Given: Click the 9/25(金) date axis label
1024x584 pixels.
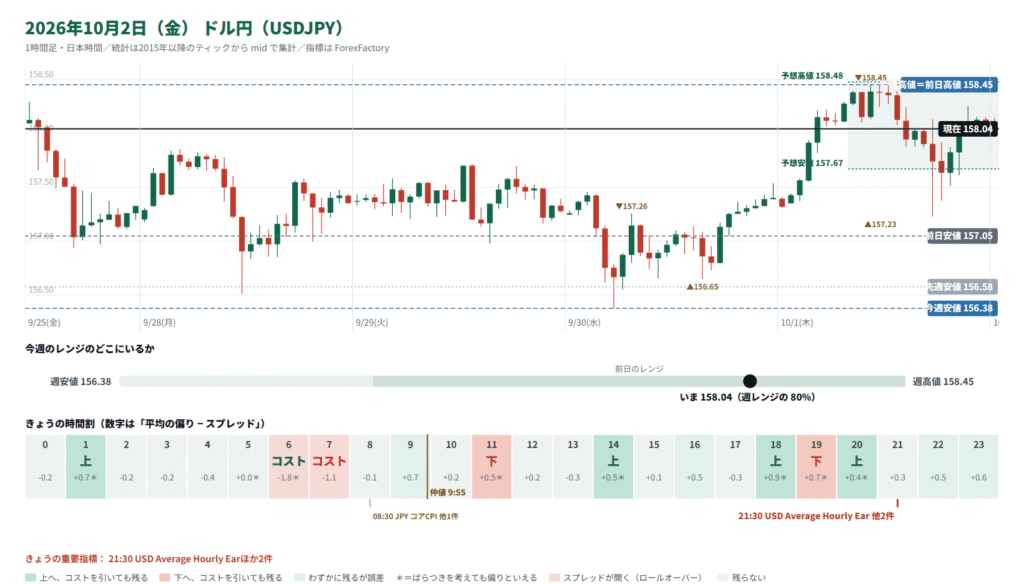Looking at the screenshot, I should point(44,323).
